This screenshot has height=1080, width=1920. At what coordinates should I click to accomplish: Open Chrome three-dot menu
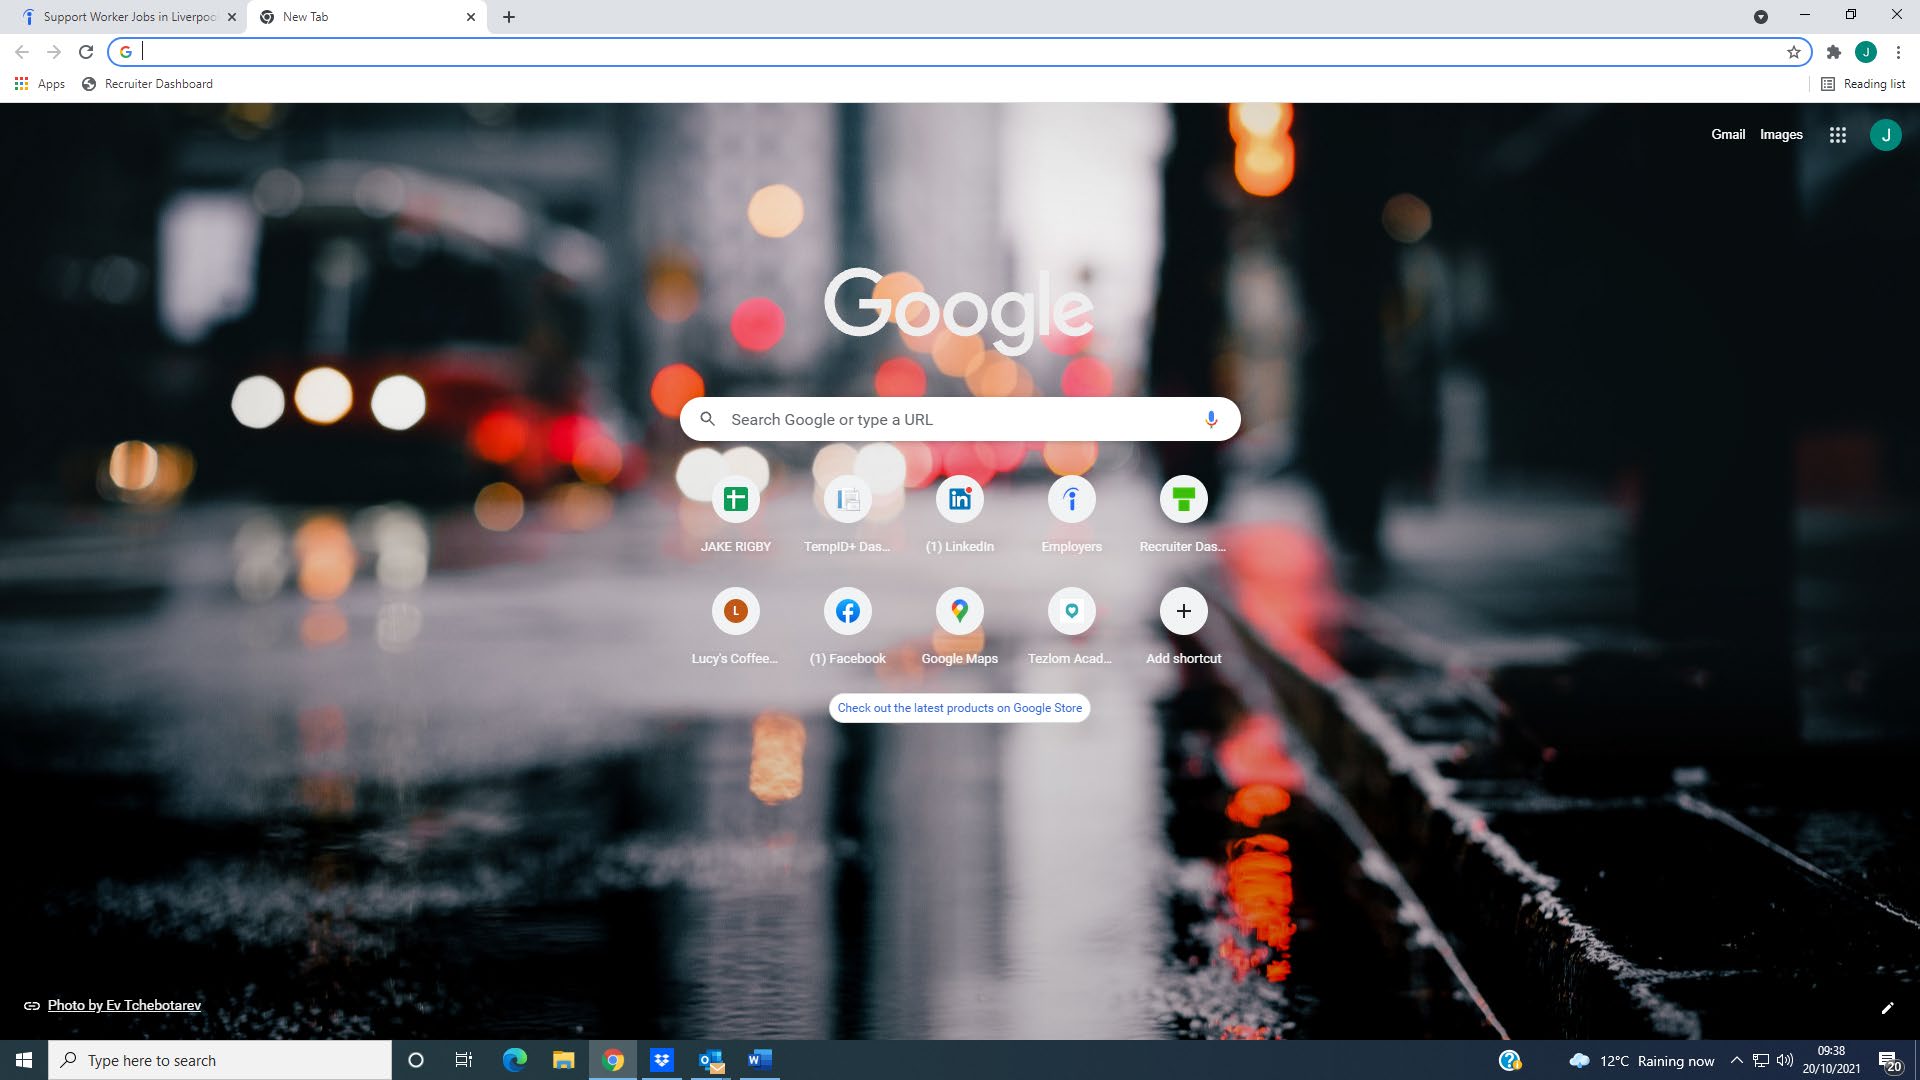tap(1897, 52)
